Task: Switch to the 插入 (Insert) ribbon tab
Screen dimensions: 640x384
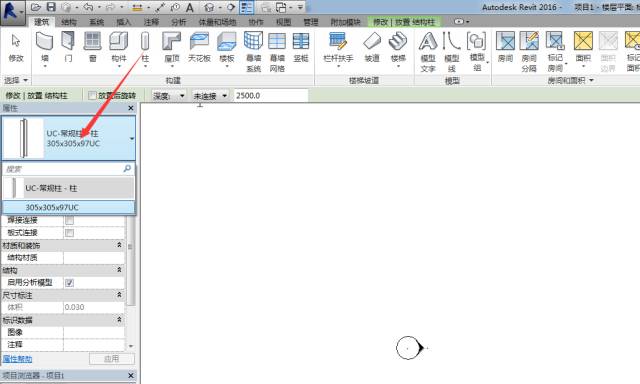Action: pyautogui.click(x=124, y=22)
